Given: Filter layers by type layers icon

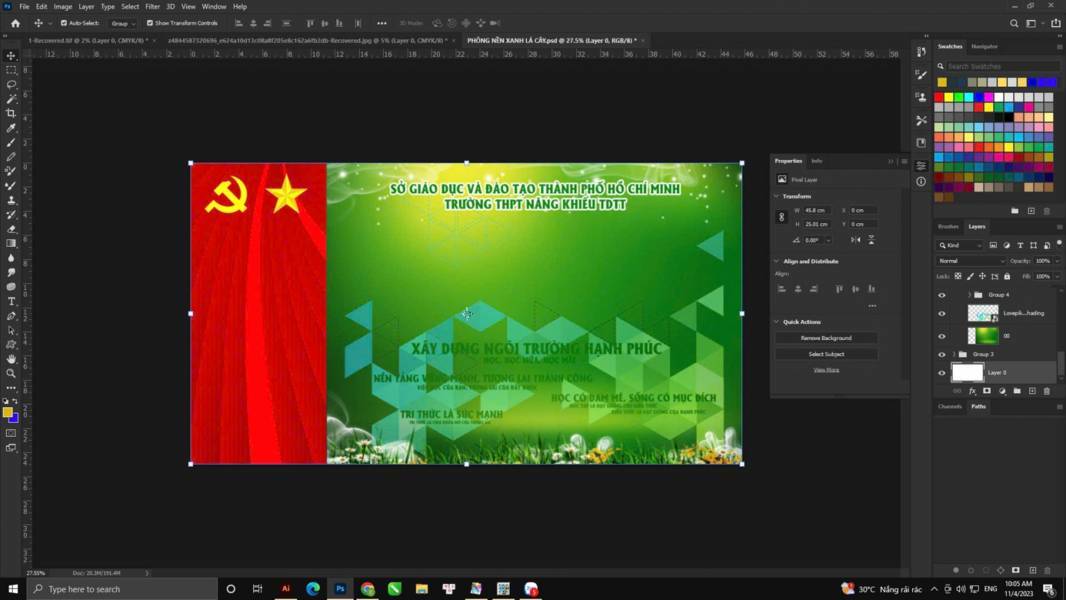Looking at the screenshot, I should (1020, 245).
